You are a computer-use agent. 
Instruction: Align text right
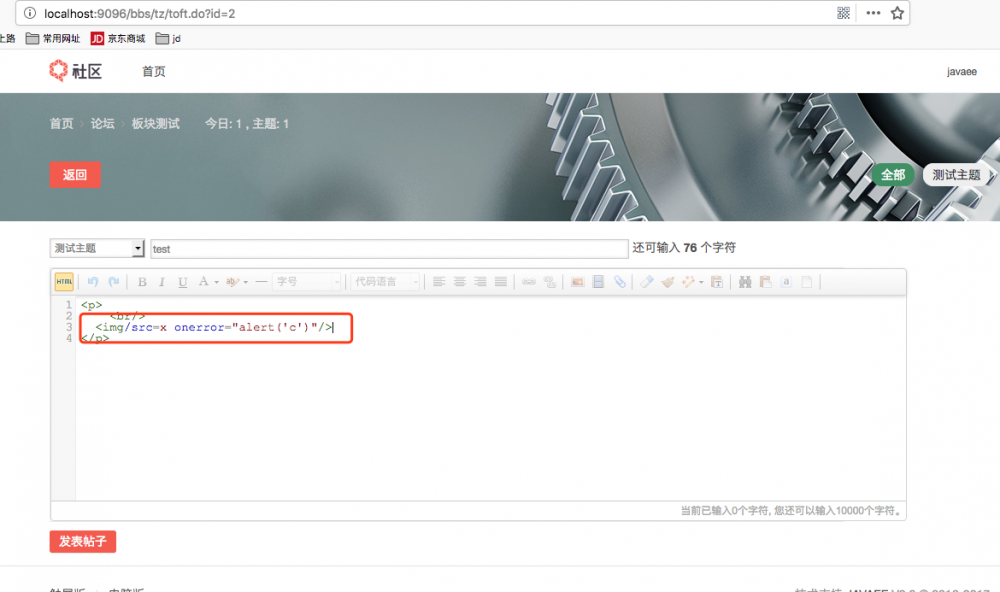pyautogui.click(x=480, y=282)
